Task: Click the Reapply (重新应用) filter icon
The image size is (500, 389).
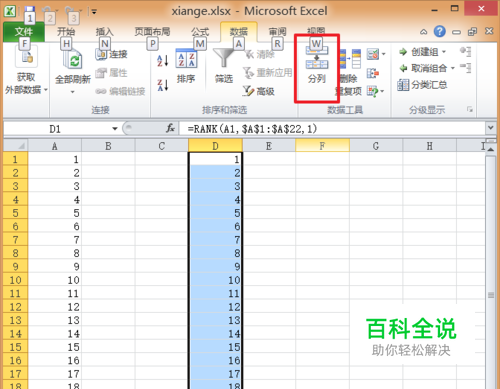Action: pyautogui.click(x=248, y=73)
